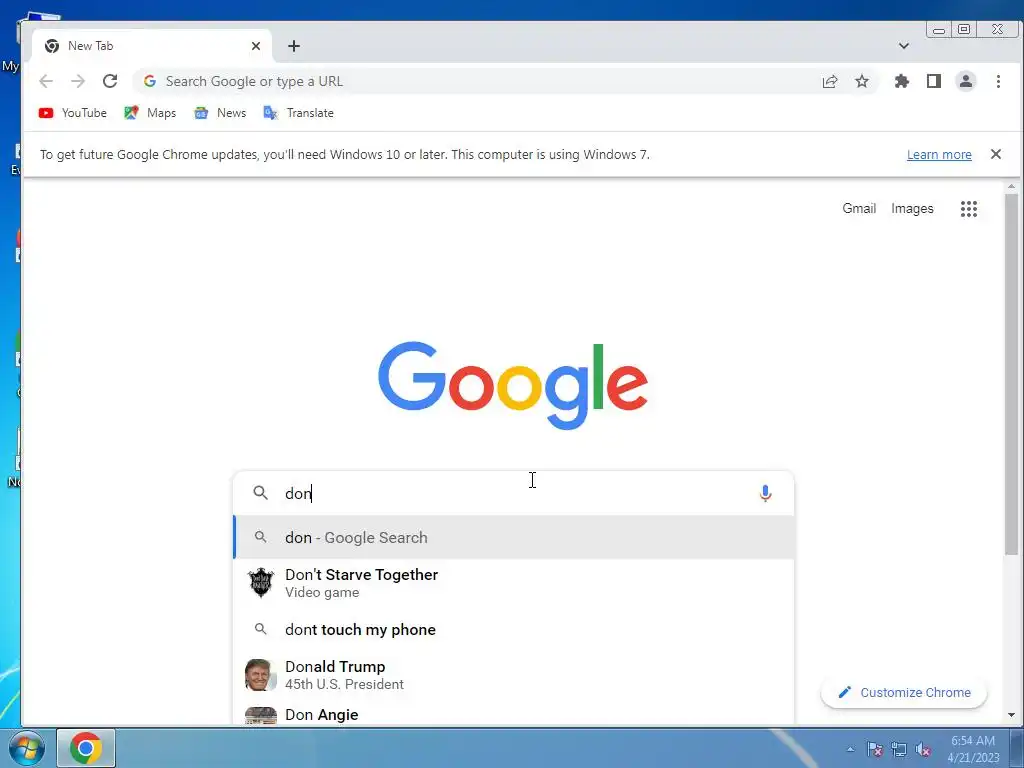Open the share page icon in address bar
Screen dimensions: 1024x768
click(830, 81)
